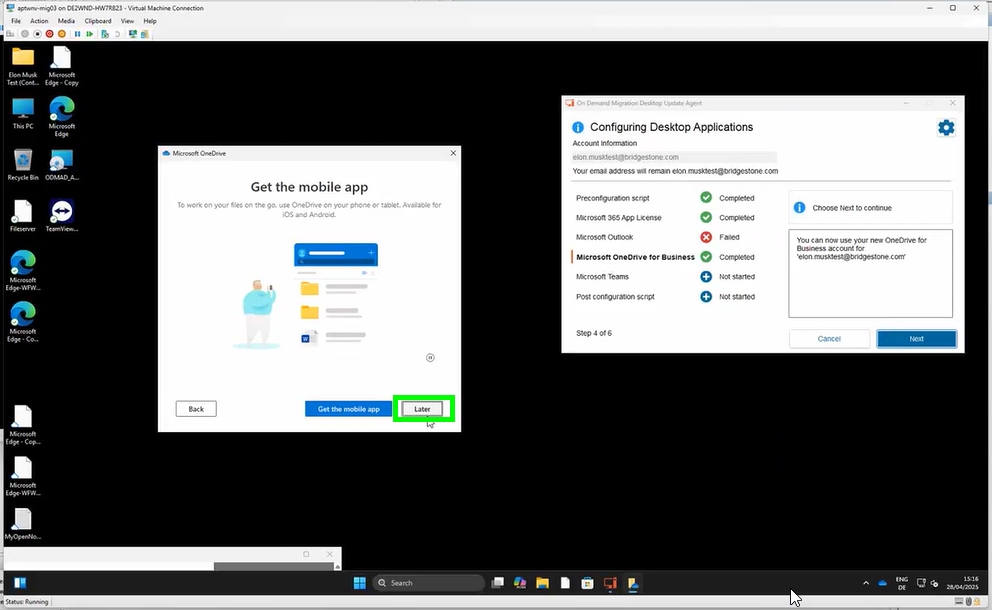Open the clock showing 15:16
Viewport: 992px width, 610px height.
[x=962, y=583]
